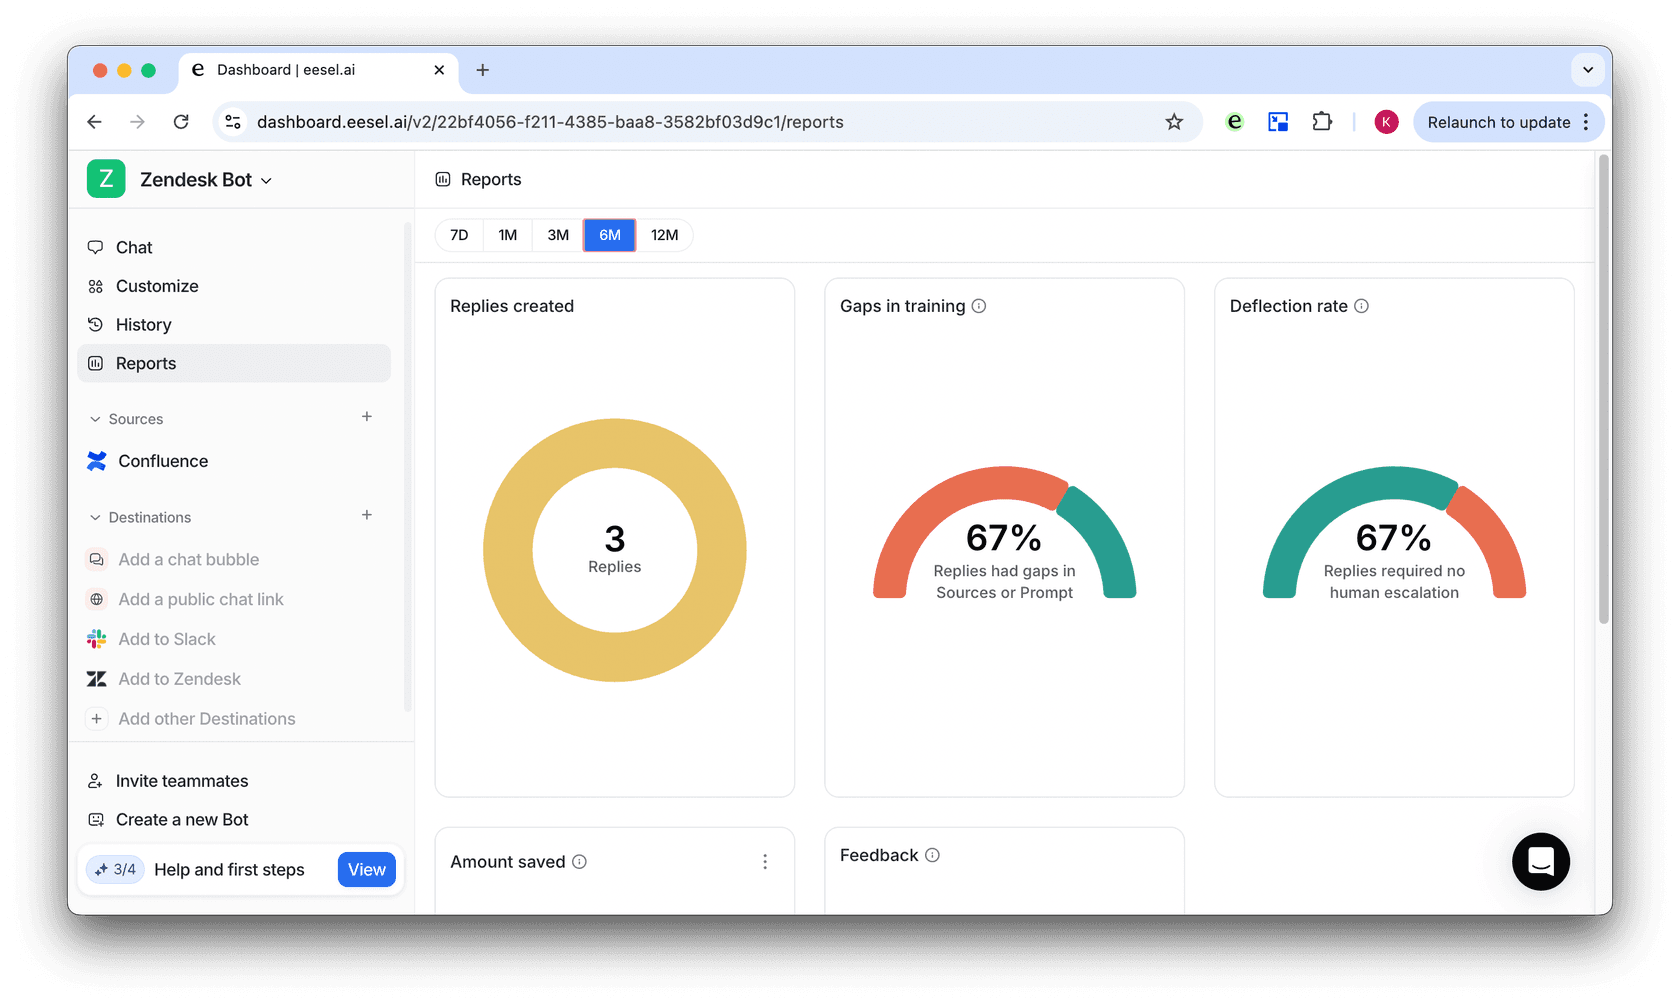Add a new destination with the plus icon
1680x1004 pixels.
(367, 515)
